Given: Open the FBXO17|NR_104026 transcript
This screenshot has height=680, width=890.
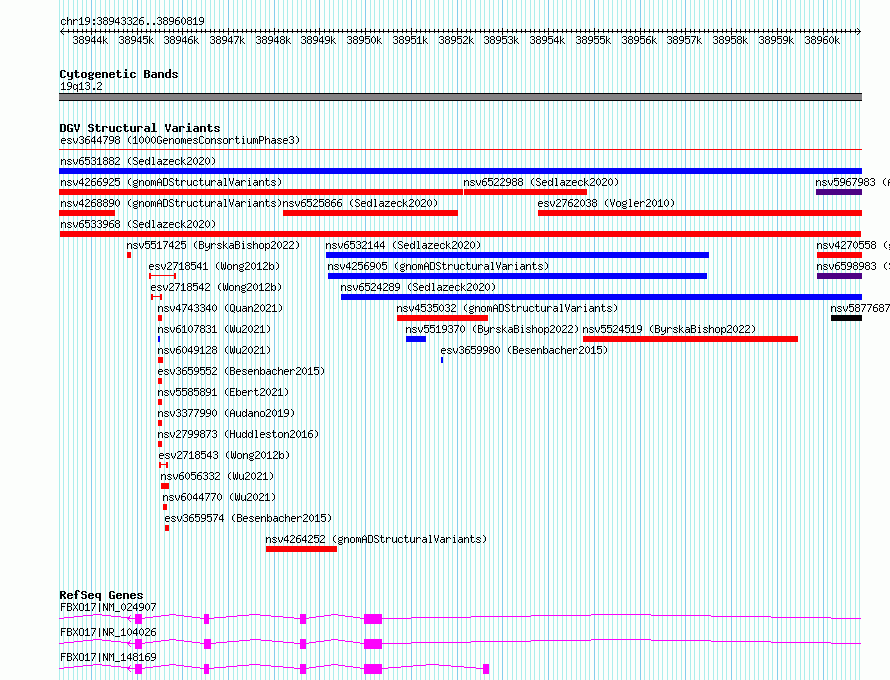Looking at the screenshot, I should click(108, 632).
